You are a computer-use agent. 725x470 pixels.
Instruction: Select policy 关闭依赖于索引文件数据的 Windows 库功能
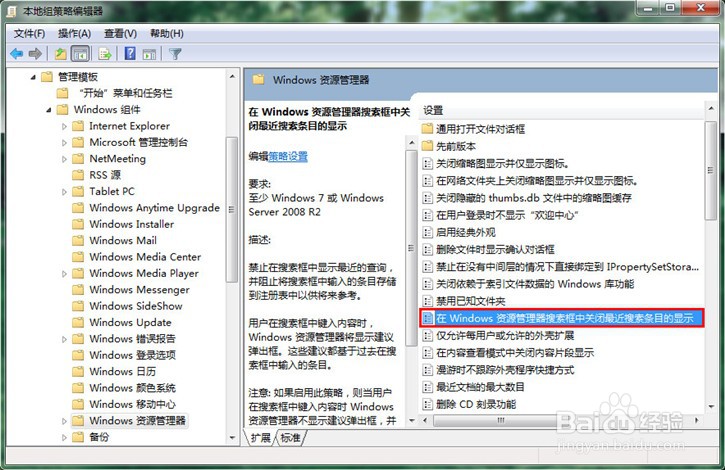click(x=535, y=284)
